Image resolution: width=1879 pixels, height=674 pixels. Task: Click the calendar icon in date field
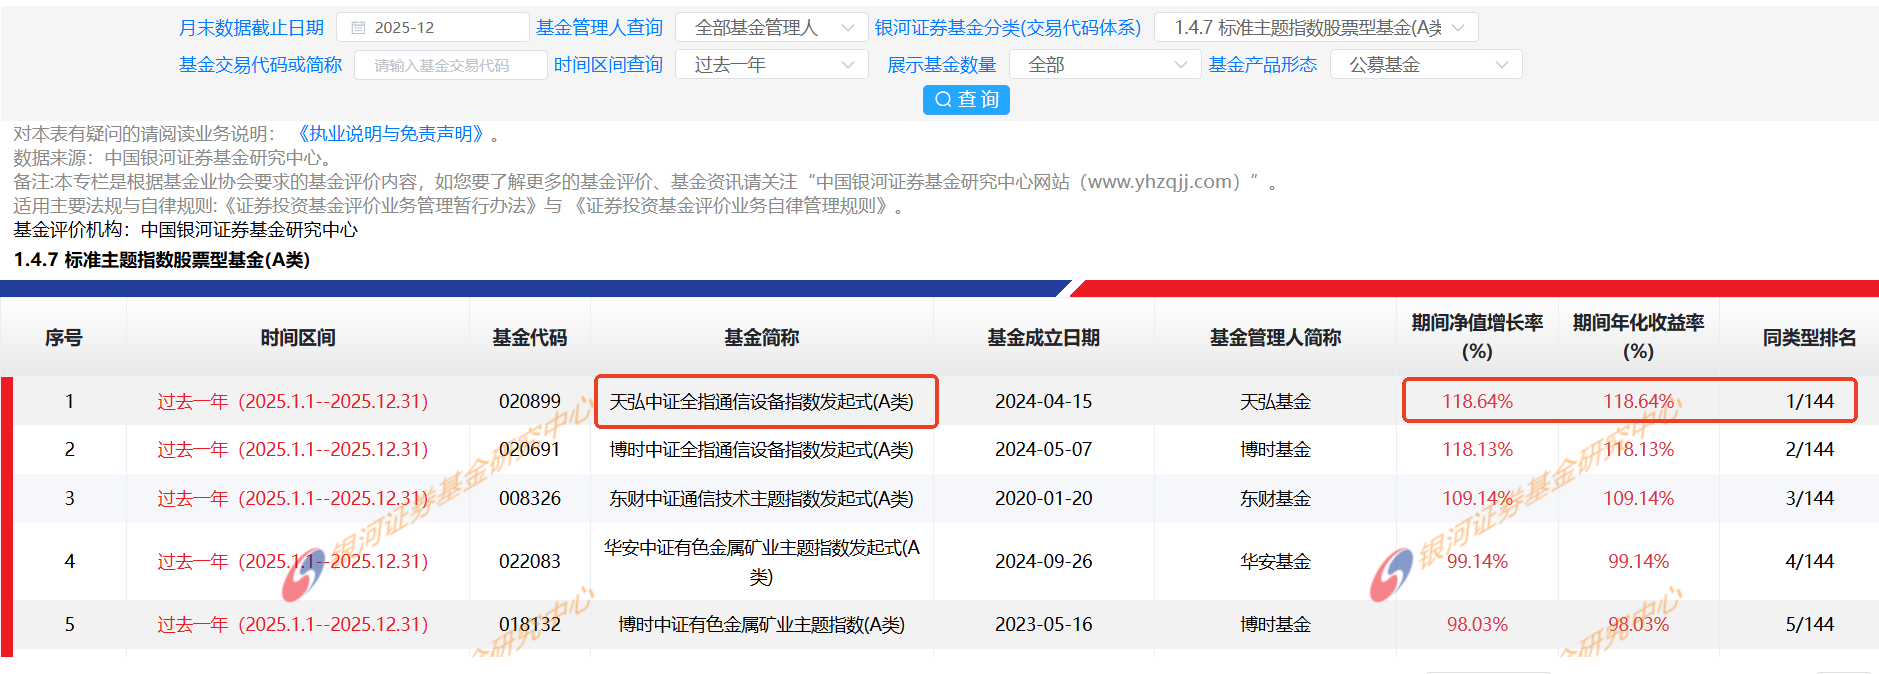358,28
